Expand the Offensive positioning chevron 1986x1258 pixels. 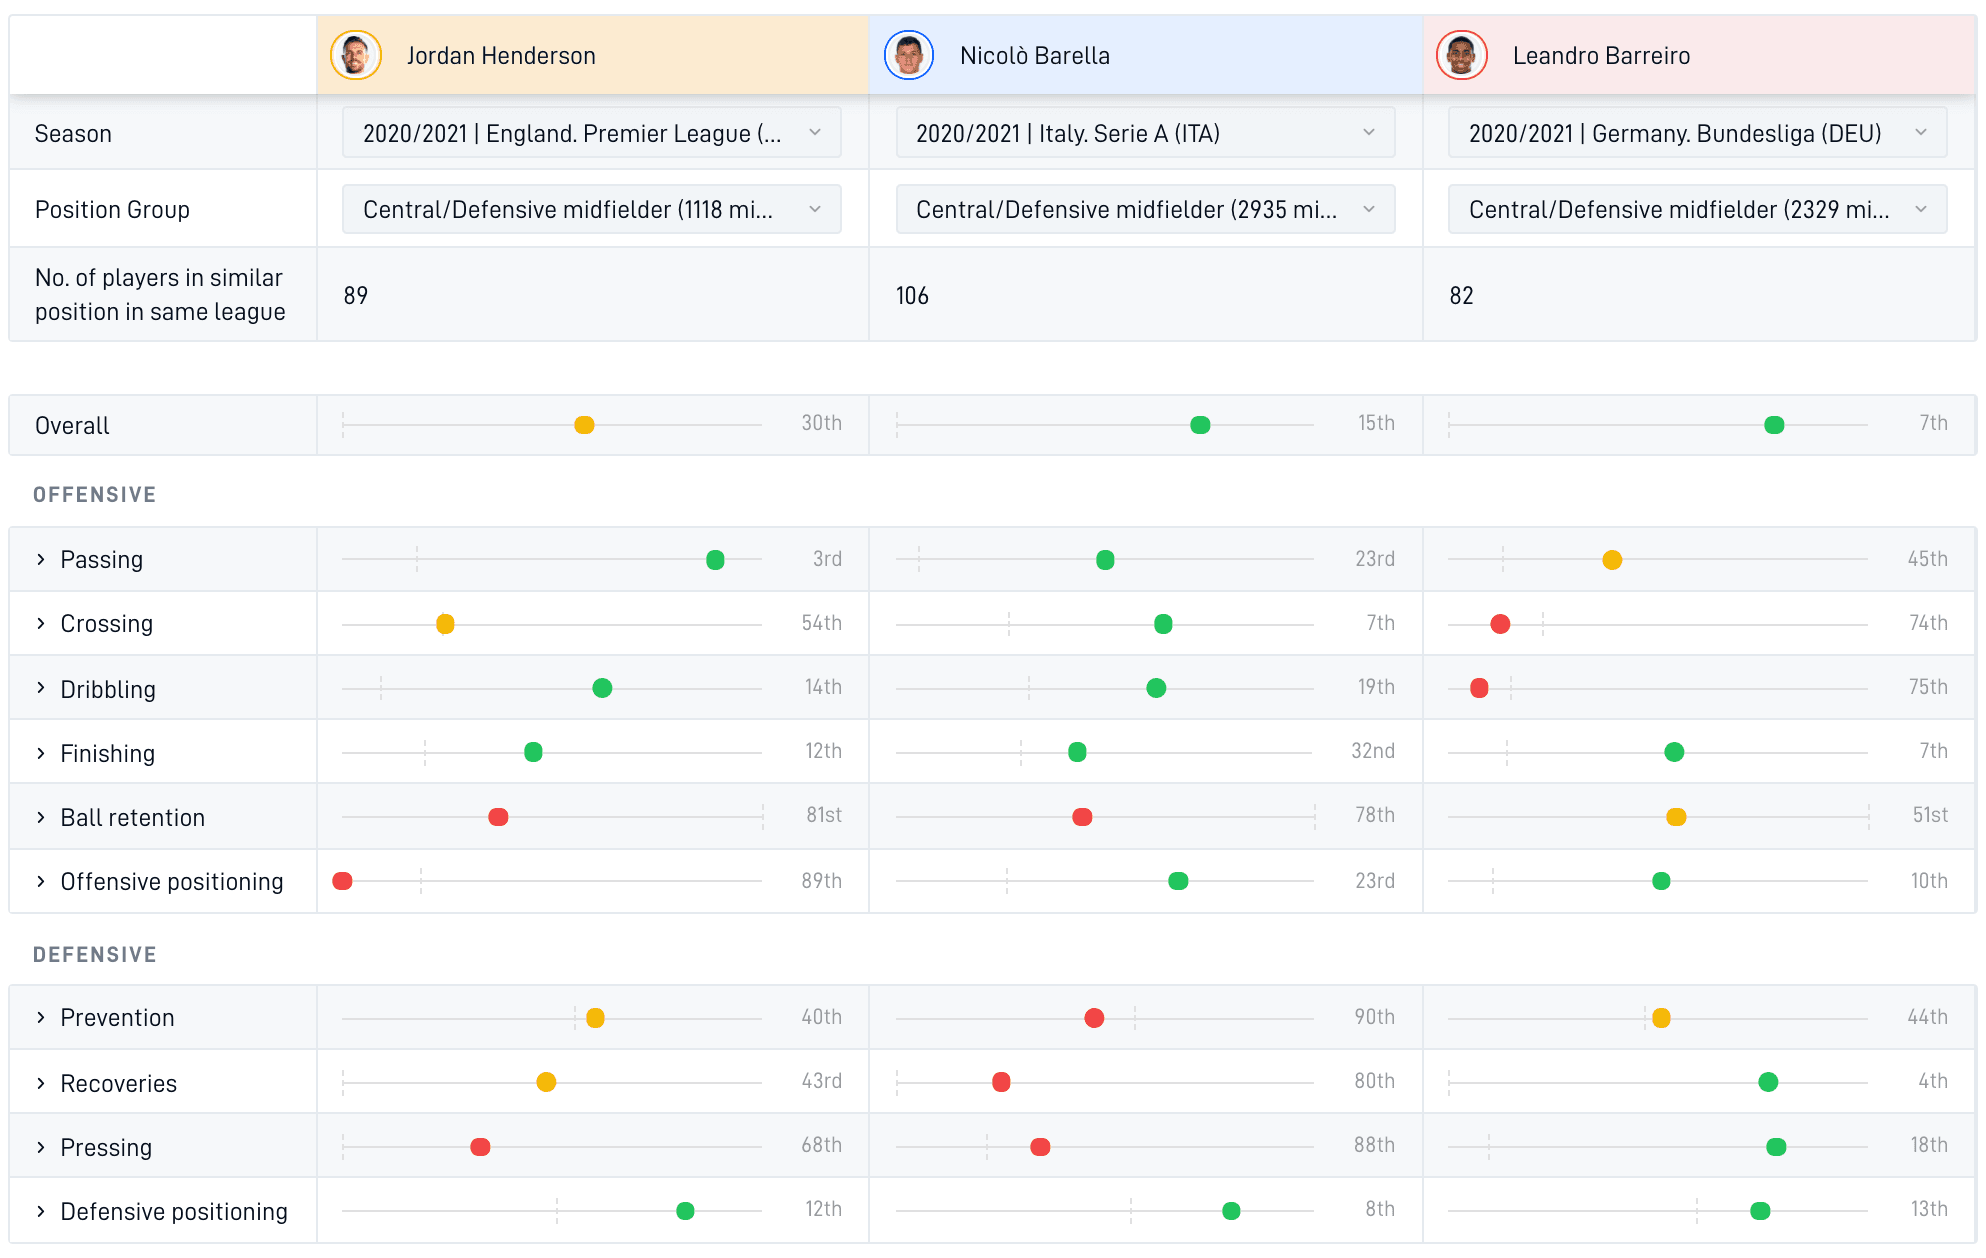tap(41, 881)
